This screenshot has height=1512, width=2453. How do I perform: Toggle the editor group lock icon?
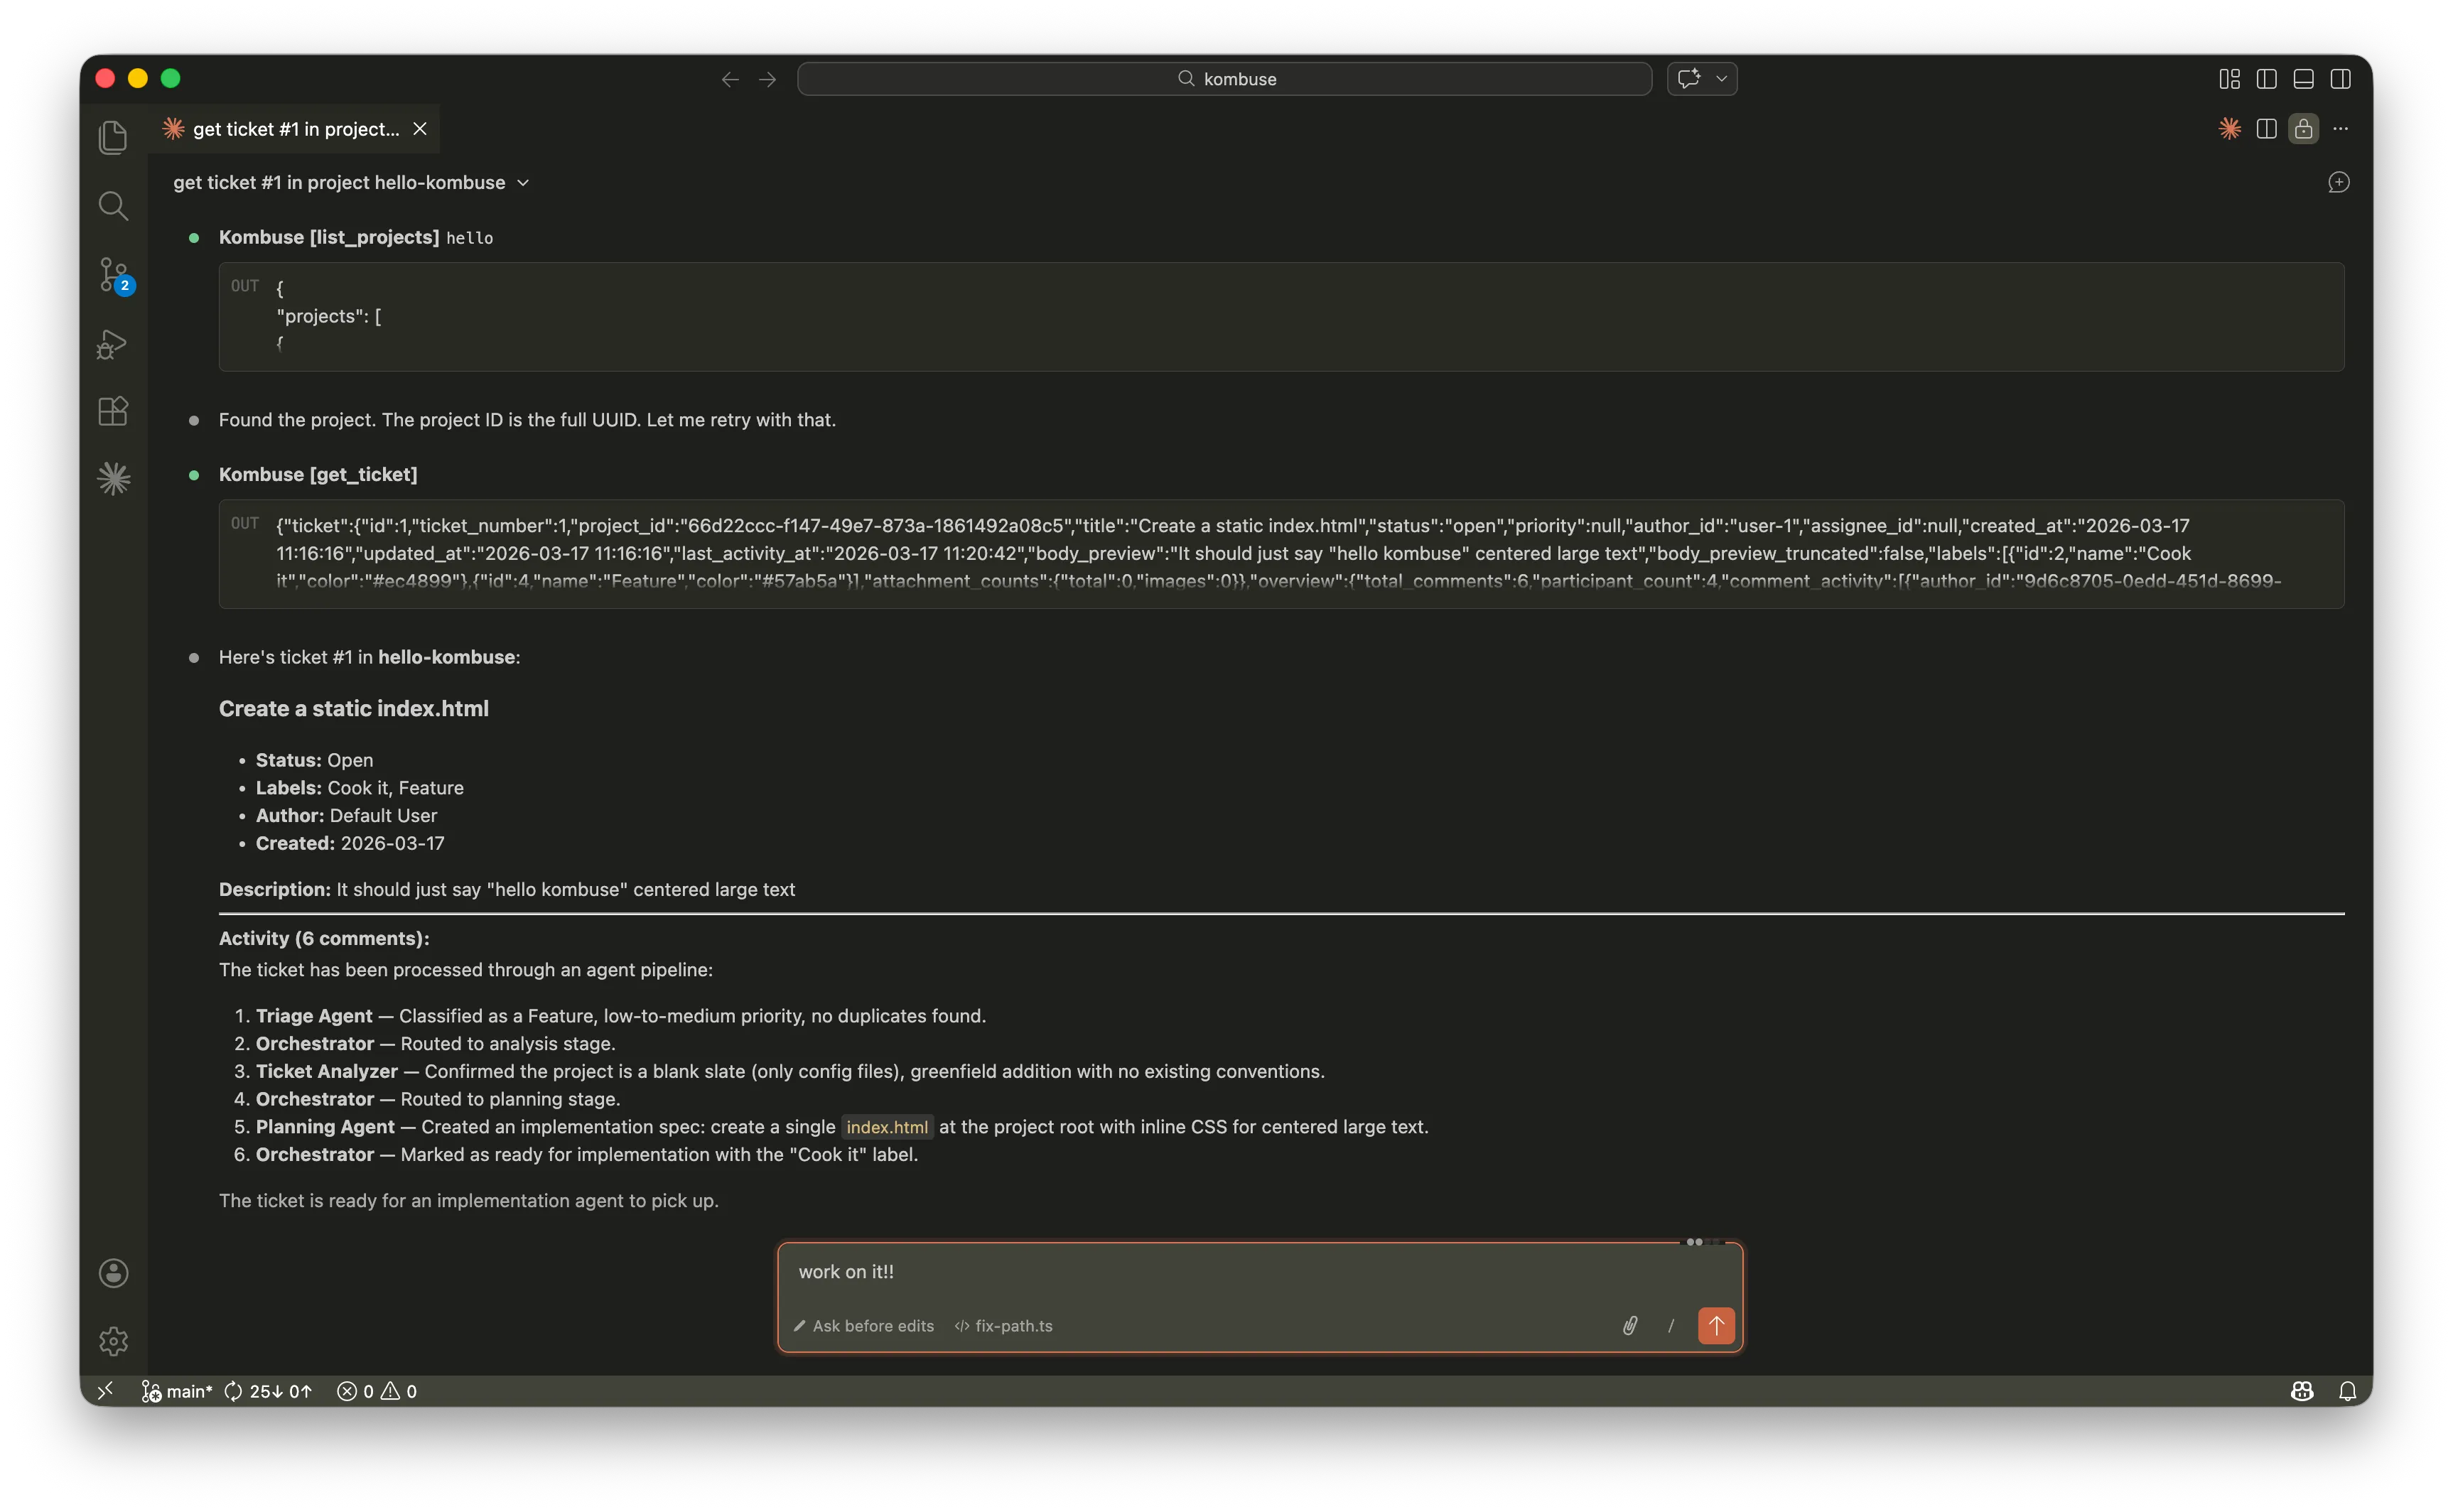tap(2303, 128)
